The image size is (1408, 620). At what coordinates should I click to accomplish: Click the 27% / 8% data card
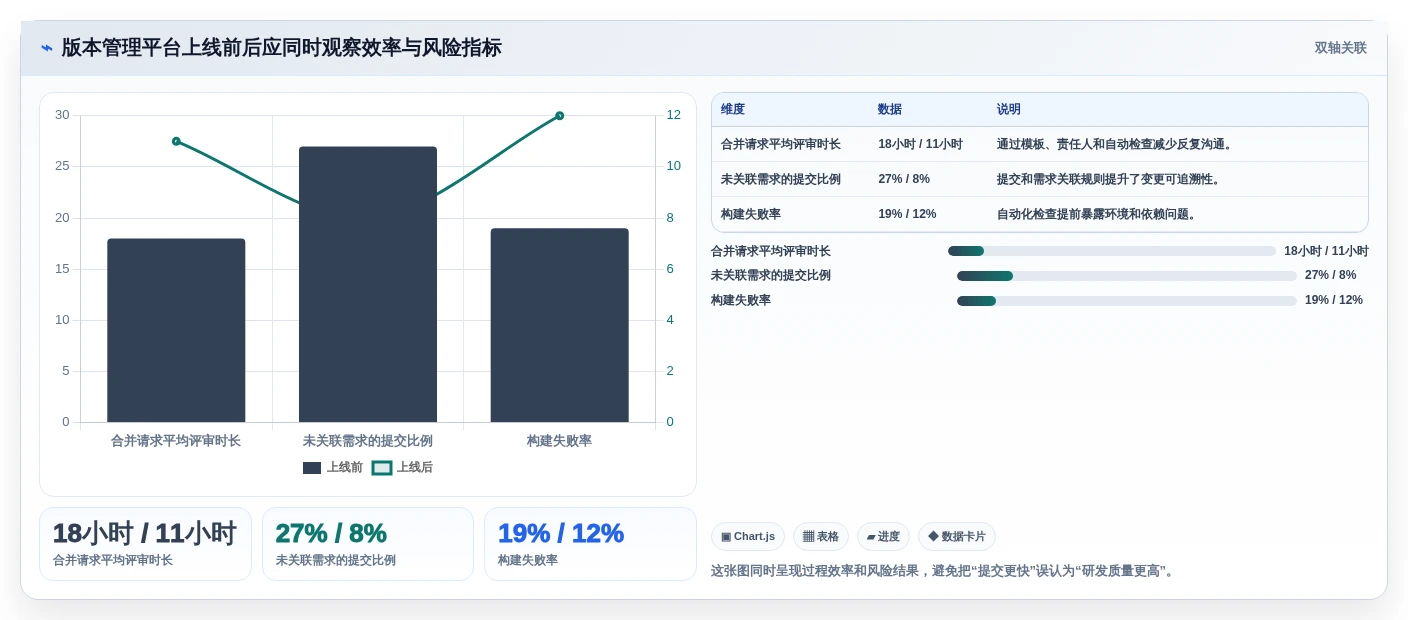[368, 544]
